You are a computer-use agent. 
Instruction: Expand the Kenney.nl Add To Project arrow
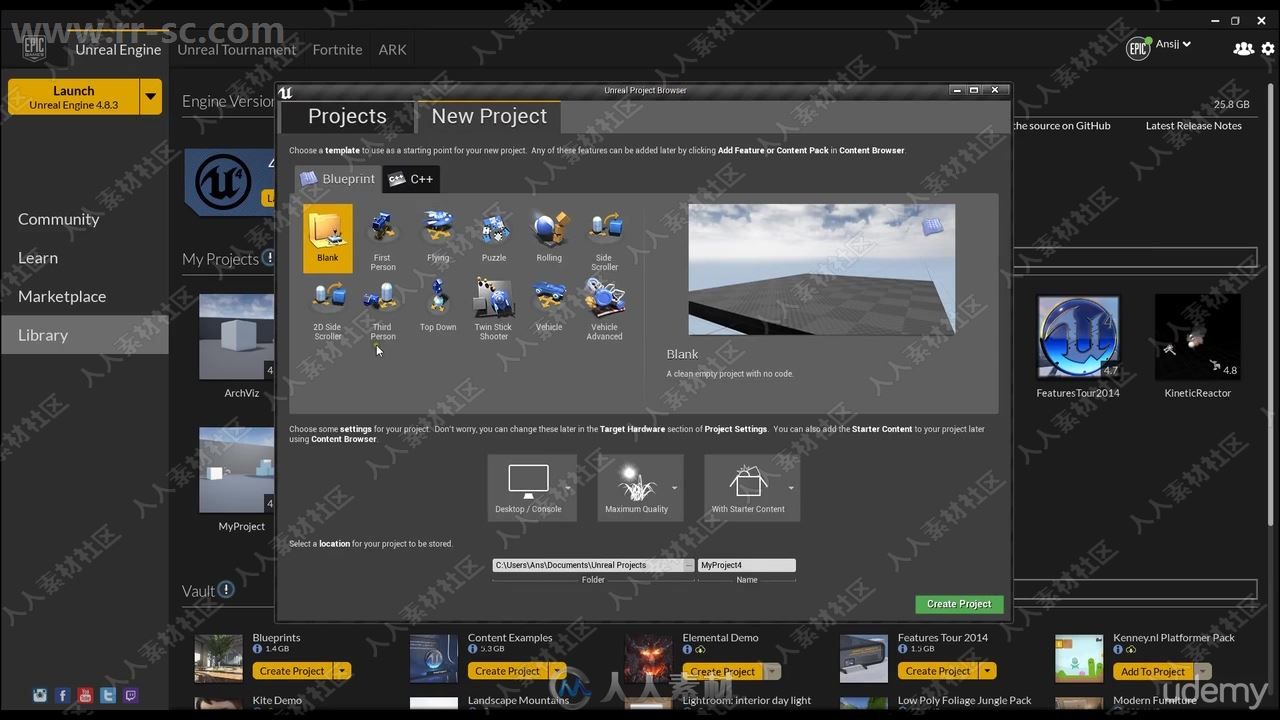coord(1202,671)
